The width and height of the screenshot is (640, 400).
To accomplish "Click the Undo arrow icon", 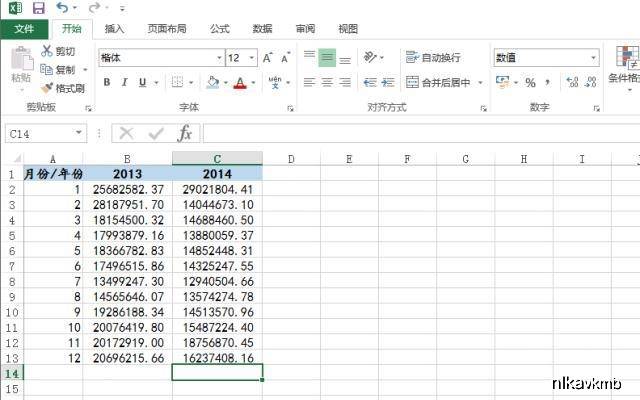I will (62, 8).
